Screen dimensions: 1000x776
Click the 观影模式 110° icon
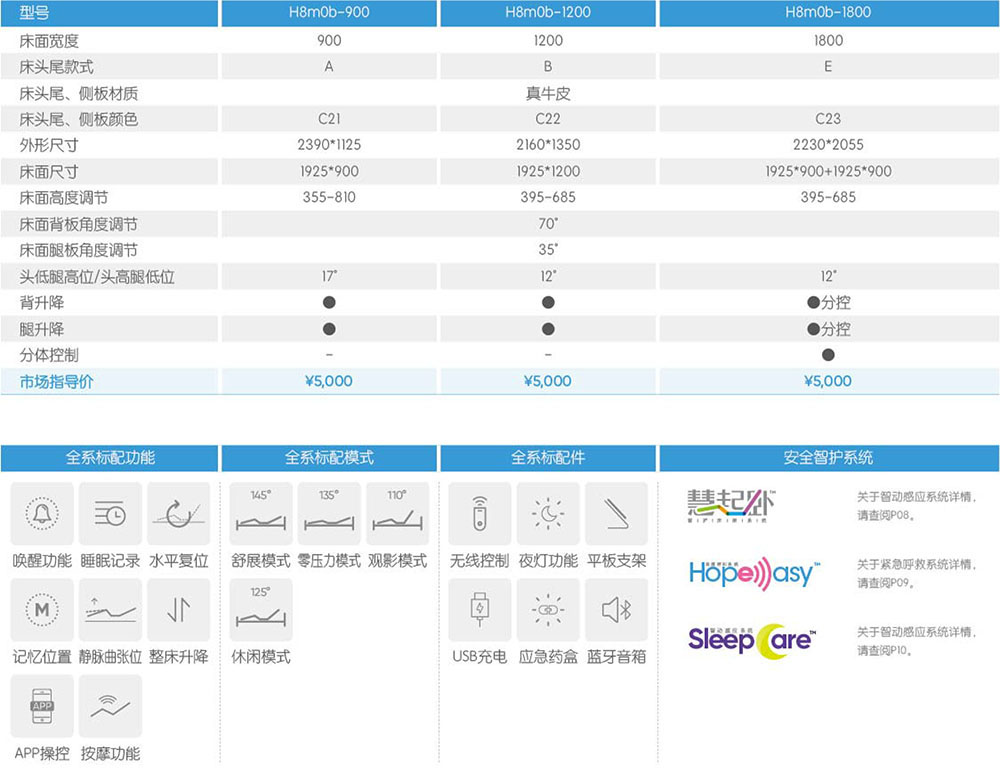click(x=397, y=513)
